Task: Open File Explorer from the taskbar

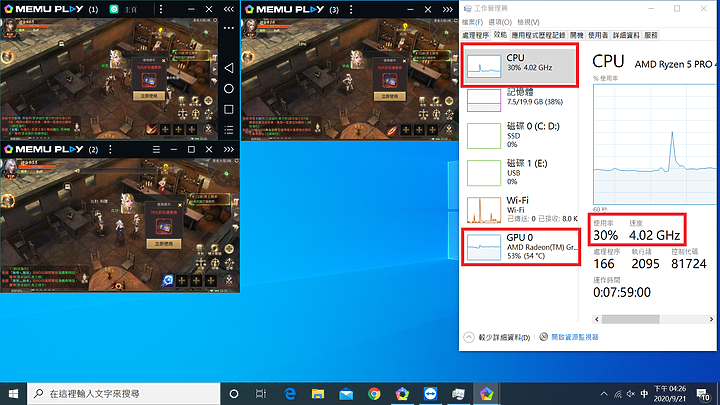Action: click(318, 394)
